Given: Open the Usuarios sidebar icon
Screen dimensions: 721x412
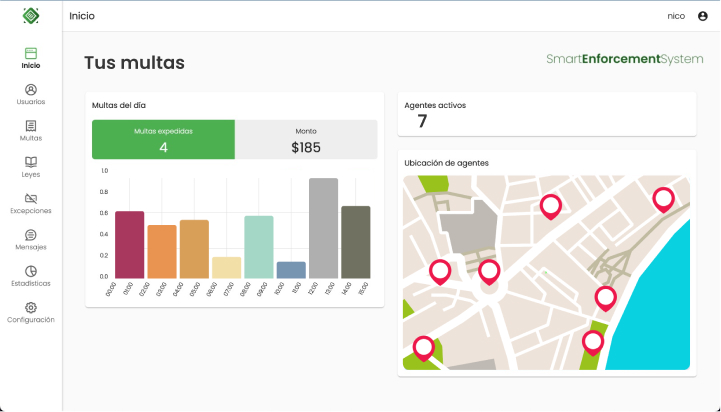Looking at the screenshot, I should tap(31, 89).
